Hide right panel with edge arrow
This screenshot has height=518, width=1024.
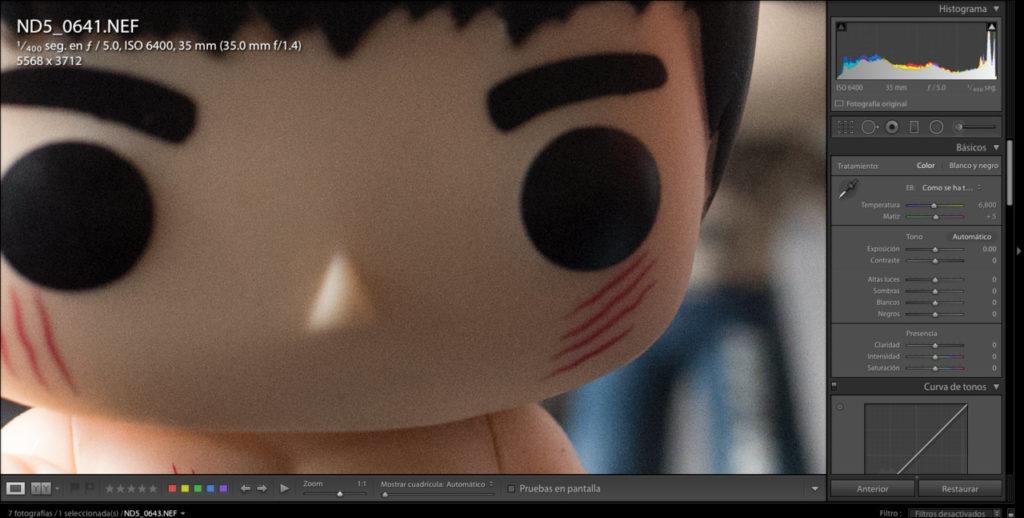click(1019, 251)
